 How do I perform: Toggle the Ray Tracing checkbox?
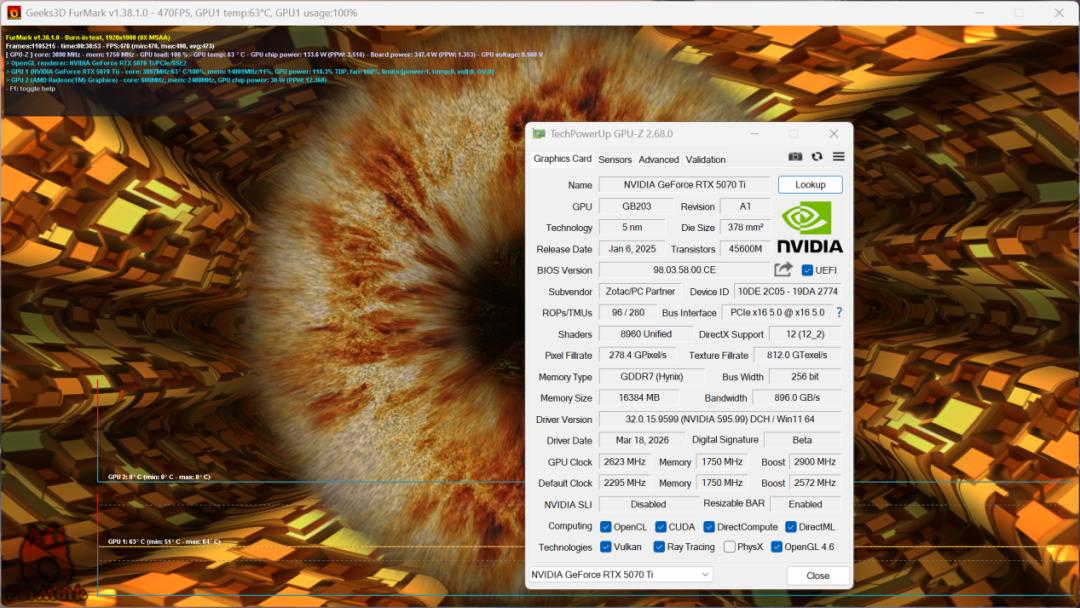click(659, 547)
